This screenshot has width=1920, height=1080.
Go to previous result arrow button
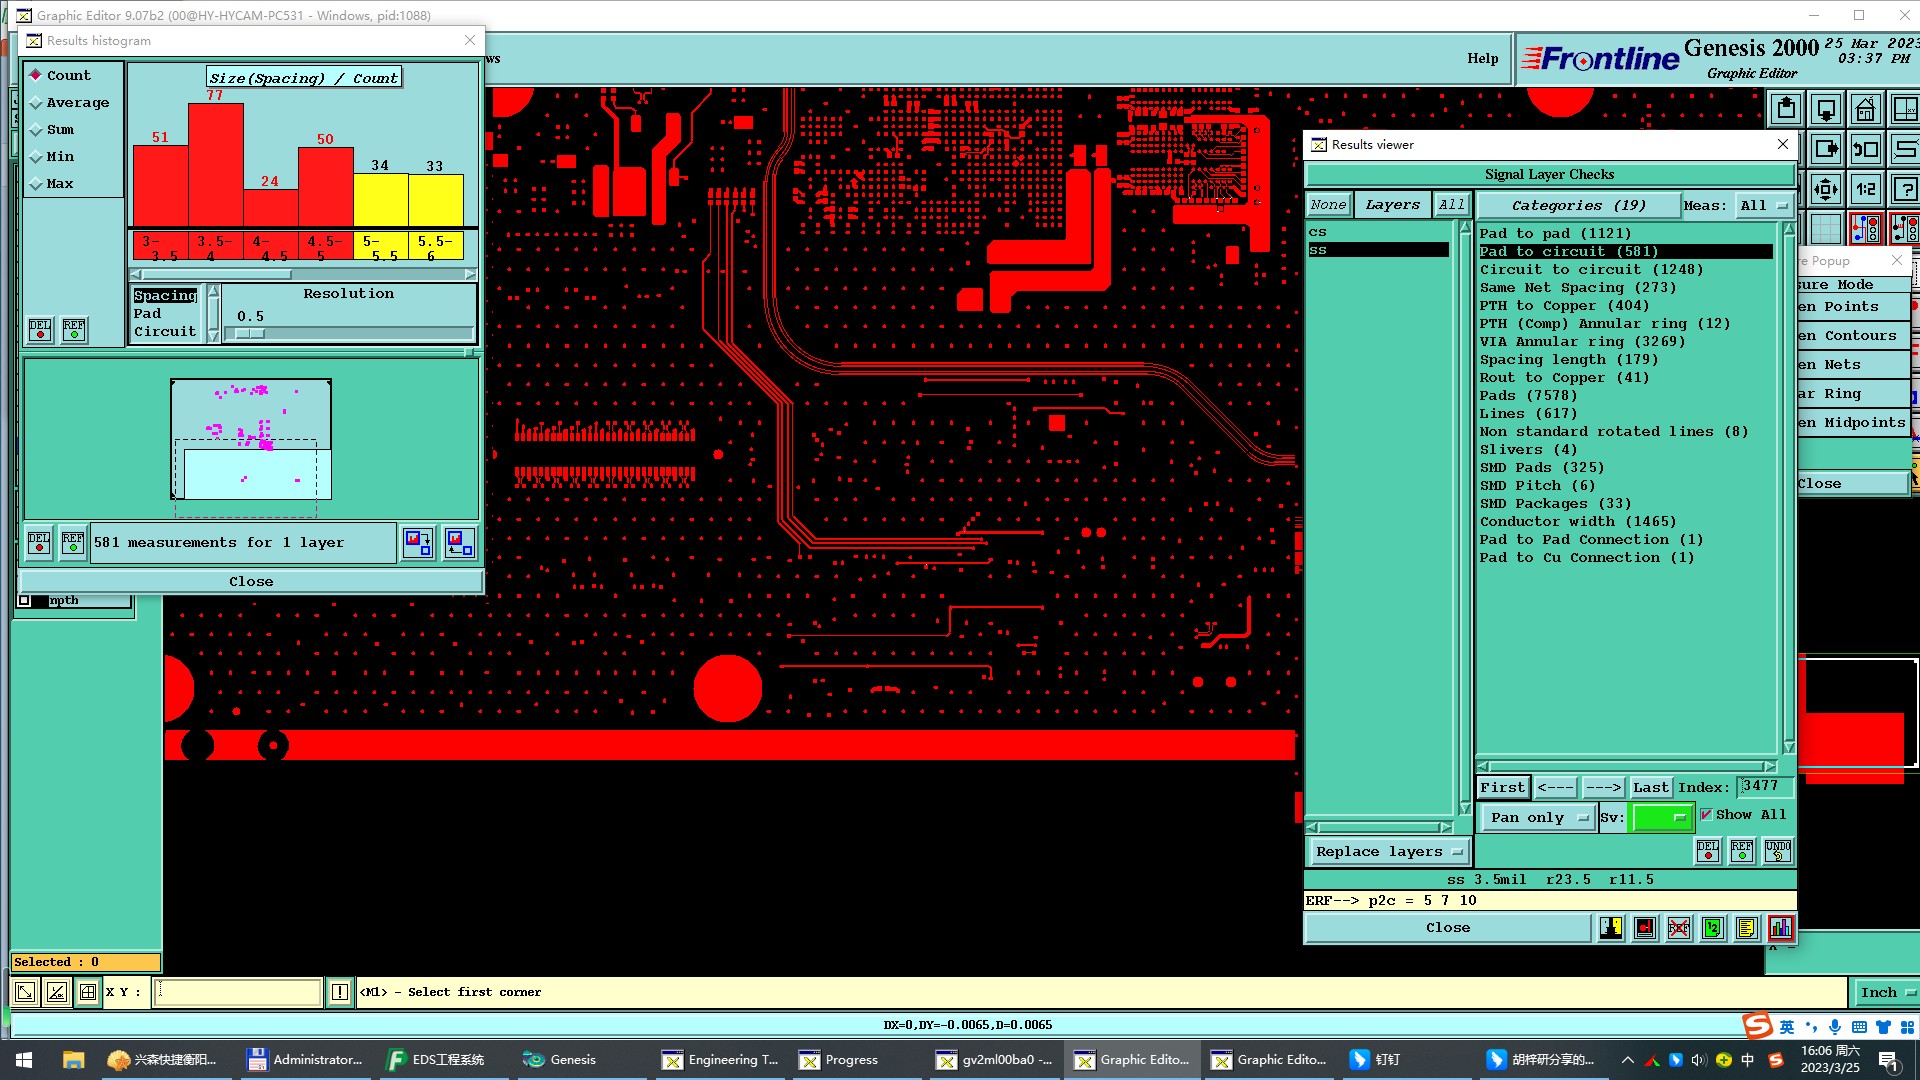[1555, 787]
